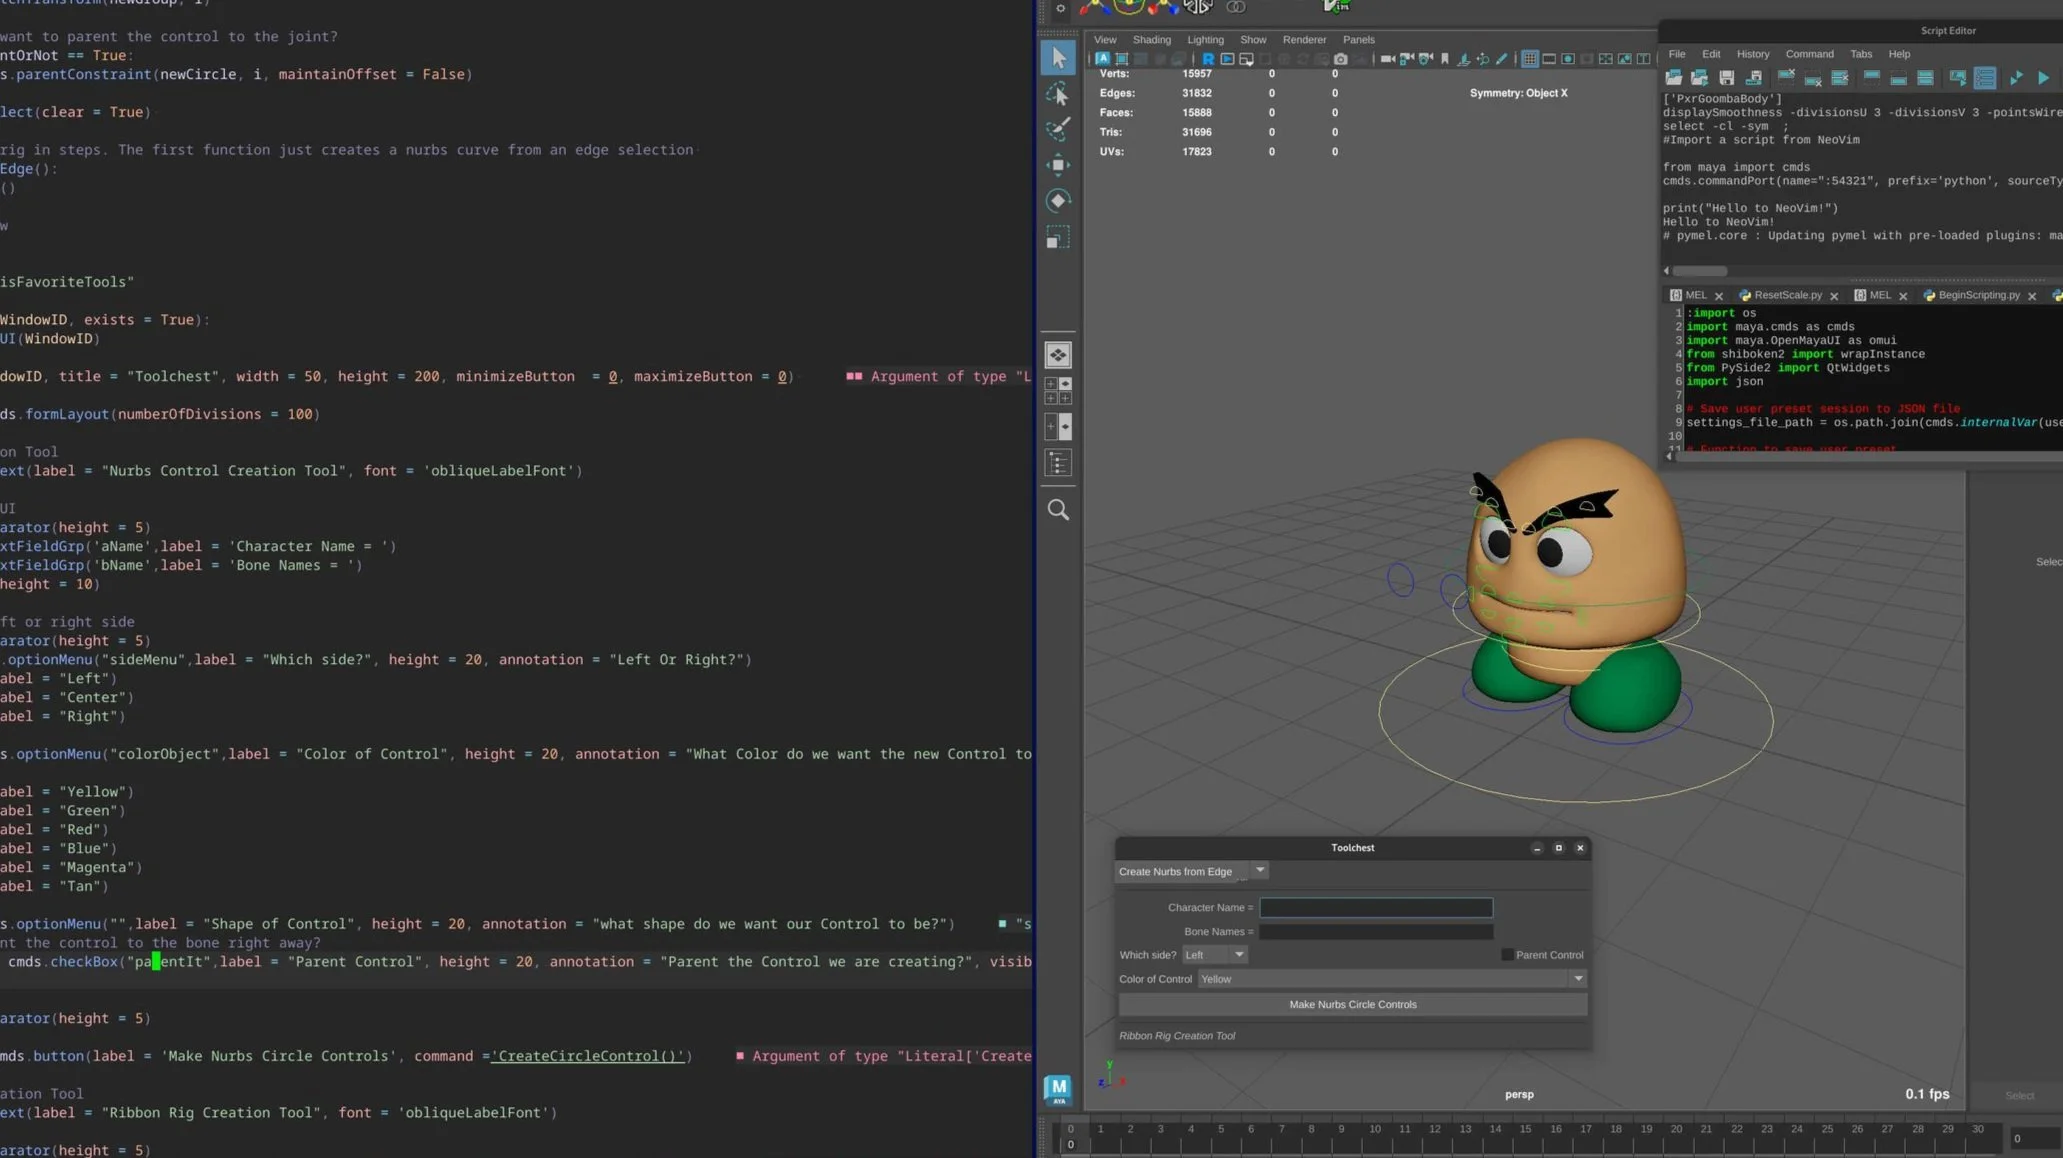Toggle the film gate icon in the viewport toolbar
This screenshot has height=1158, width=2063.
[x=1549, y=59]
